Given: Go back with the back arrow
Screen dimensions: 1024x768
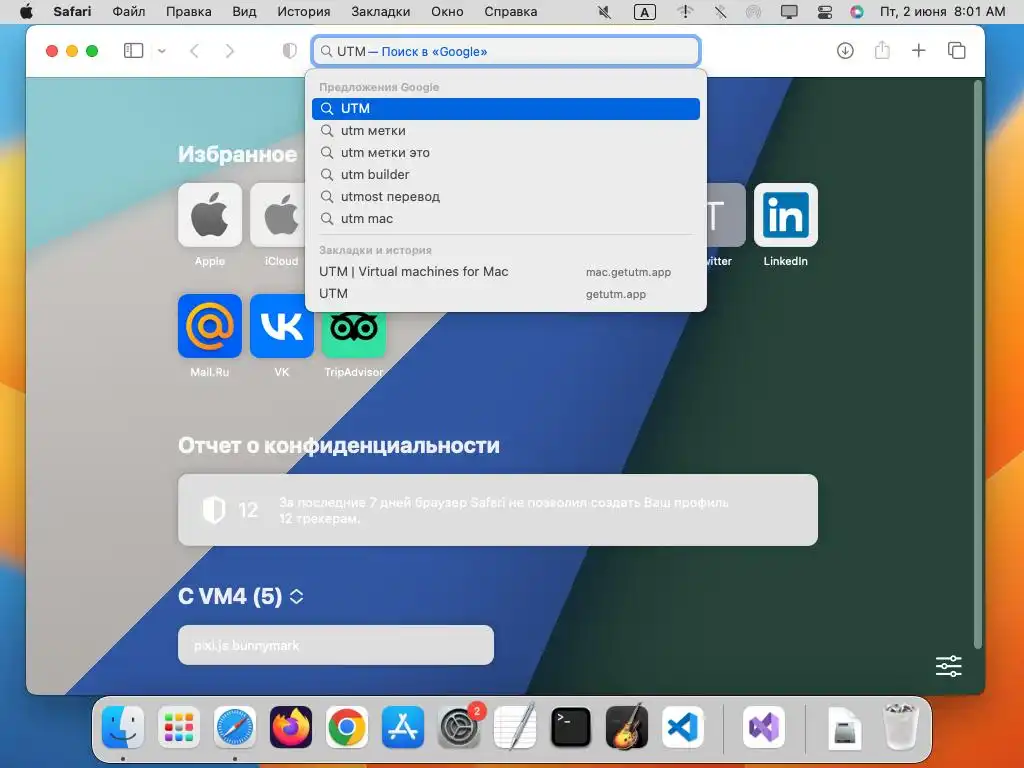Looking at the screenshot, I should pos(194,51).
